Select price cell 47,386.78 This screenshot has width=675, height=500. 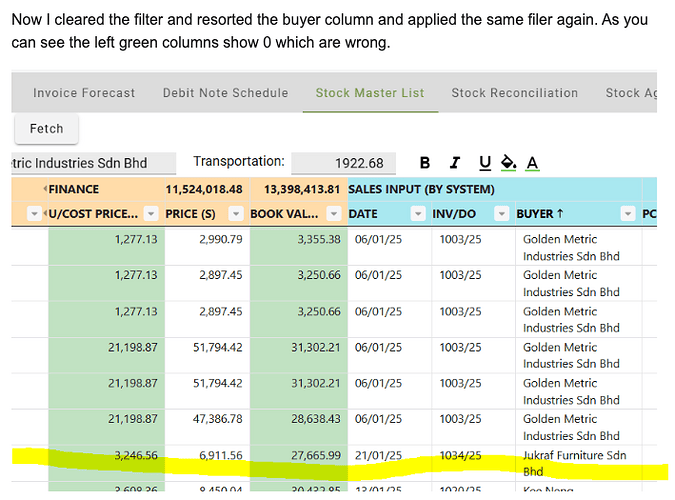coord(207,427)
